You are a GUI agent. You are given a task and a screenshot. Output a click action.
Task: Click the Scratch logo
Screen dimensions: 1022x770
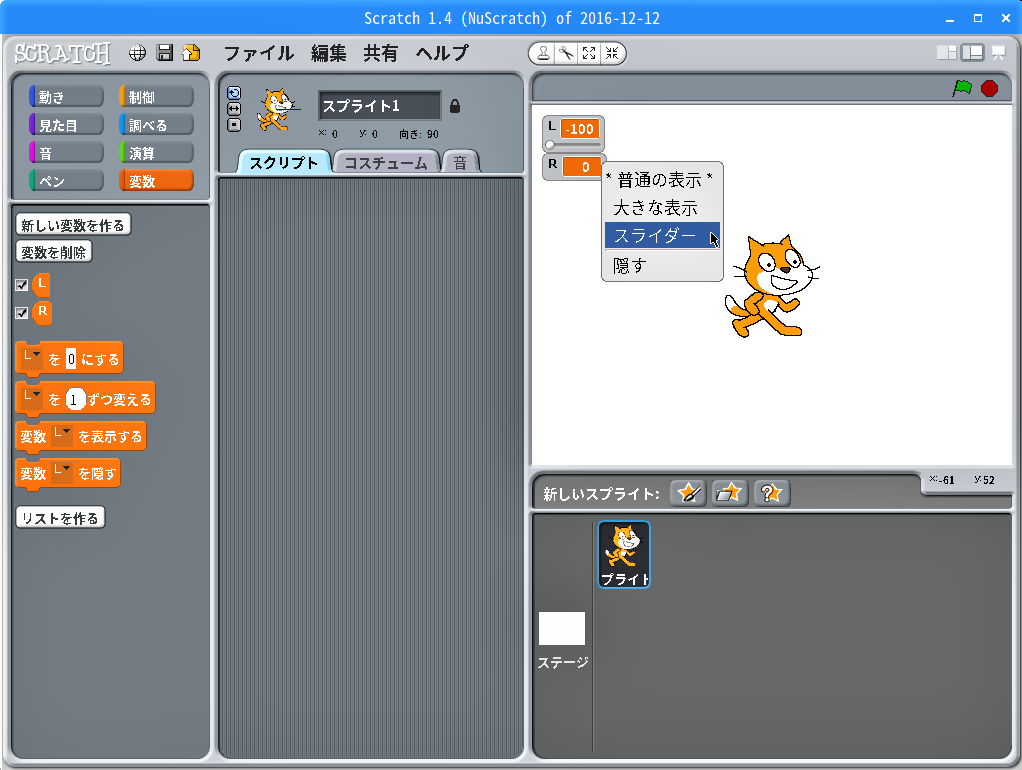pos(63,53)
